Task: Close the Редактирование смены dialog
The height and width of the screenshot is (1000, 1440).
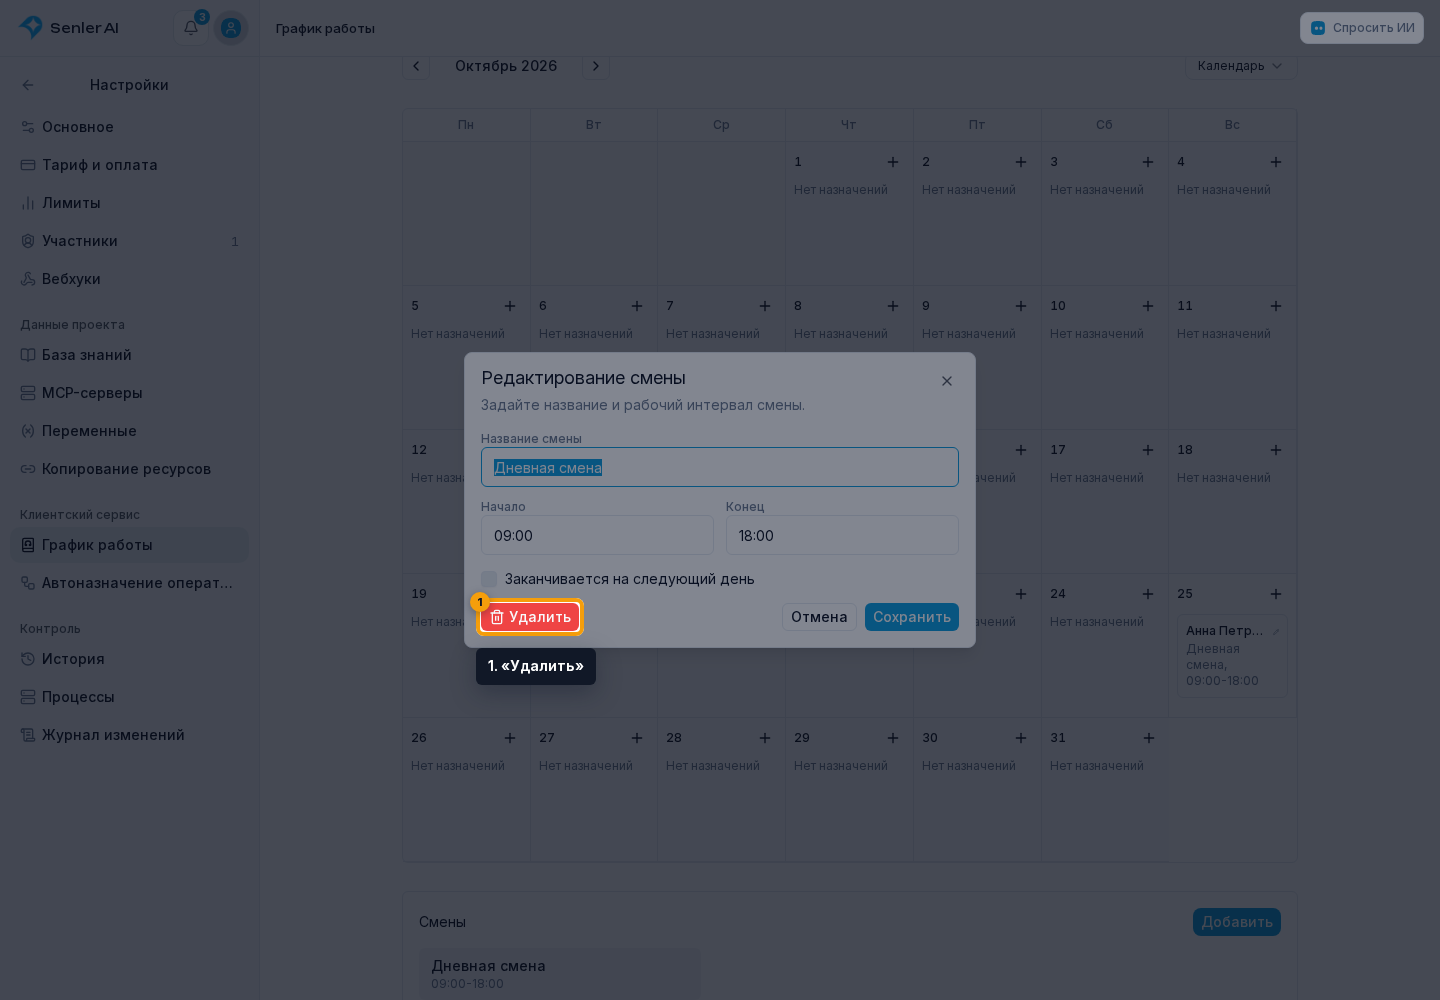Action: (947, 381)
